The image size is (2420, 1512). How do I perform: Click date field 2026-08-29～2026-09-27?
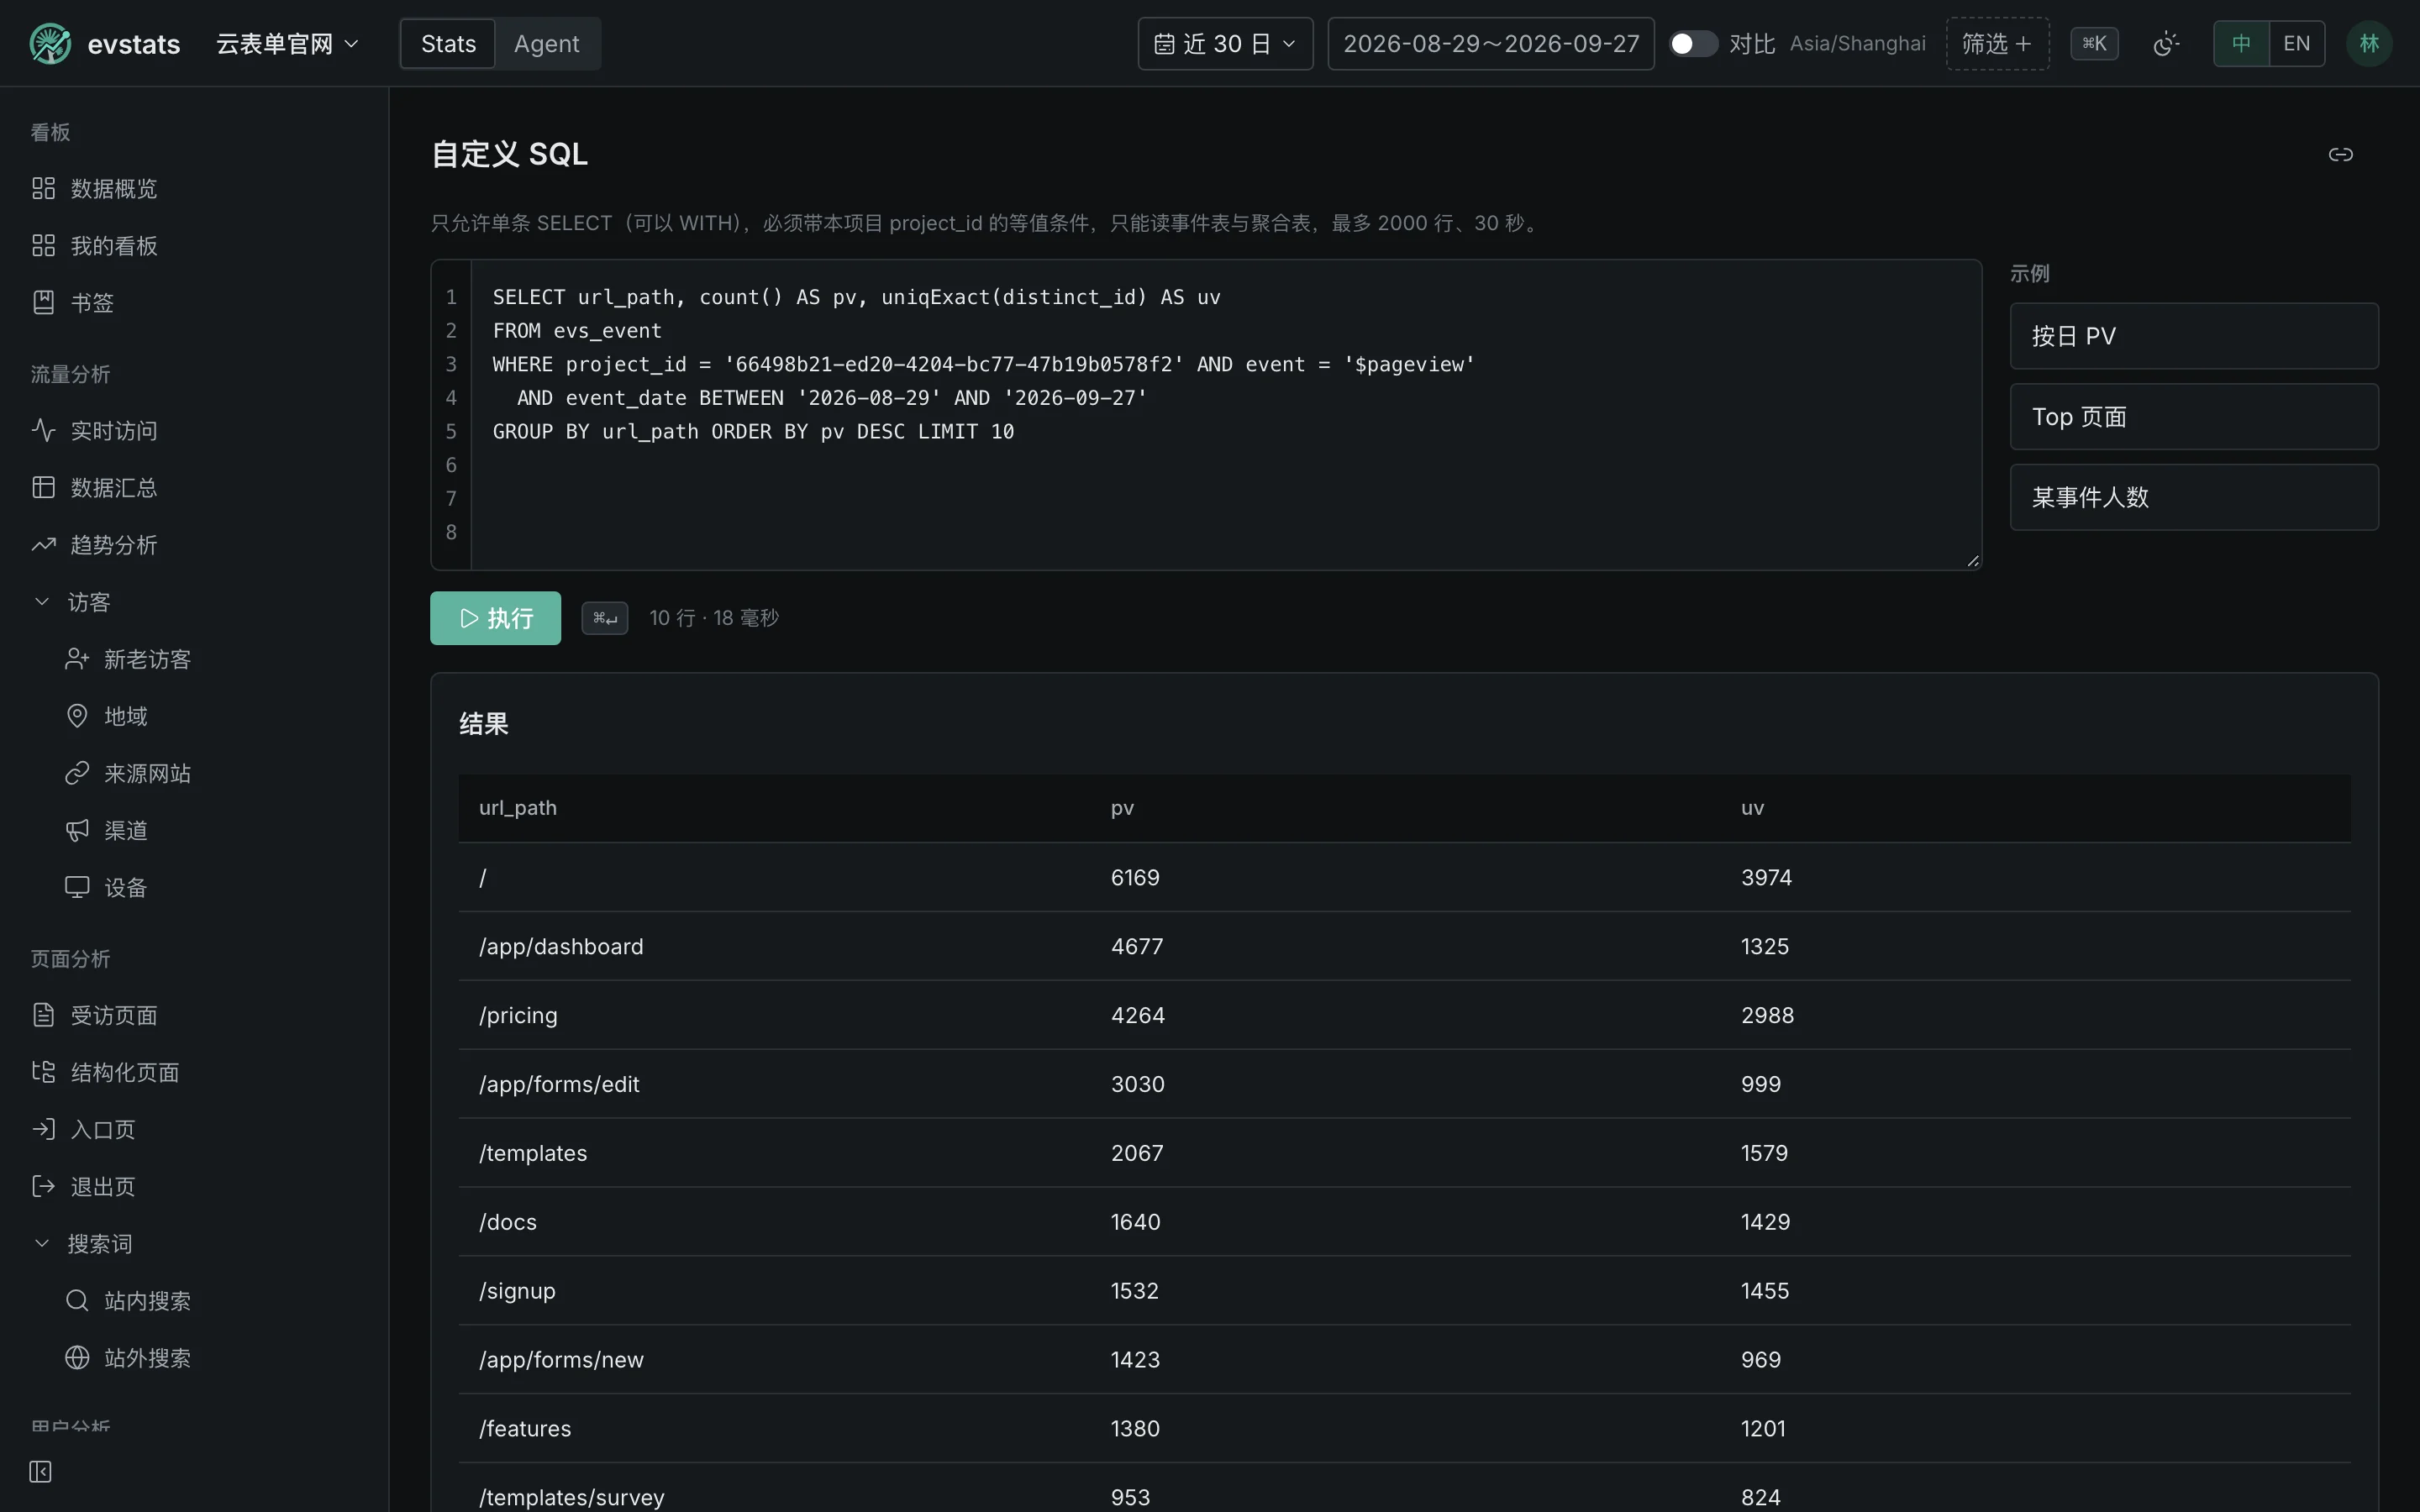1490,44
